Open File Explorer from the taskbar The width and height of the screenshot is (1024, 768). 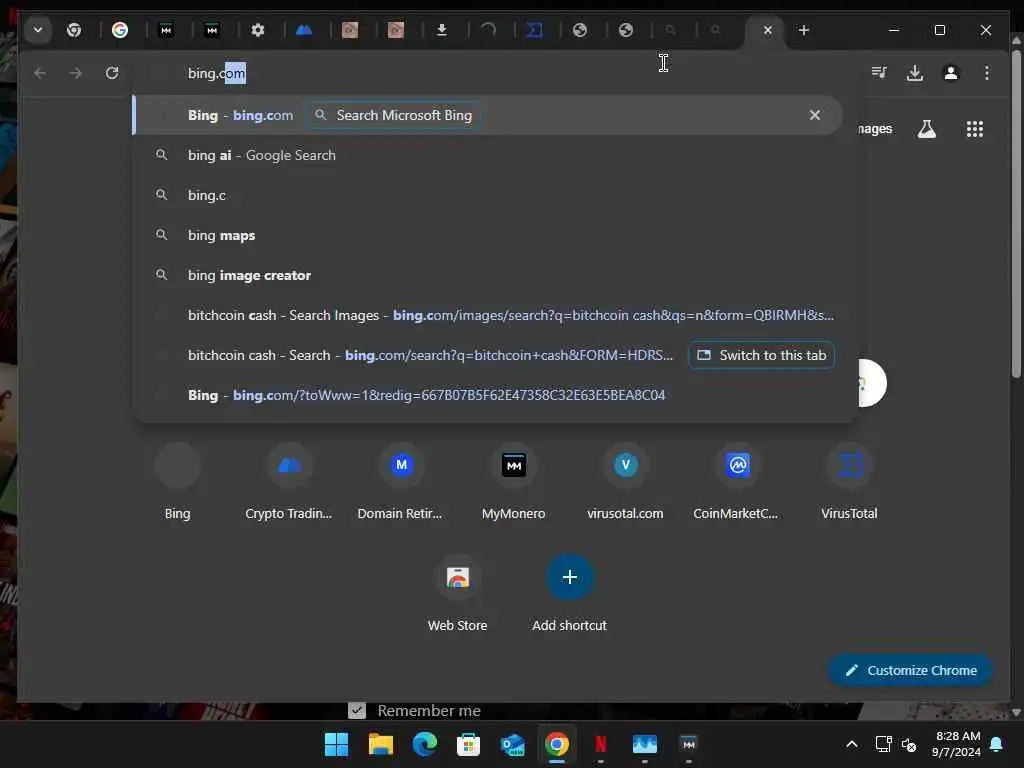380,744
